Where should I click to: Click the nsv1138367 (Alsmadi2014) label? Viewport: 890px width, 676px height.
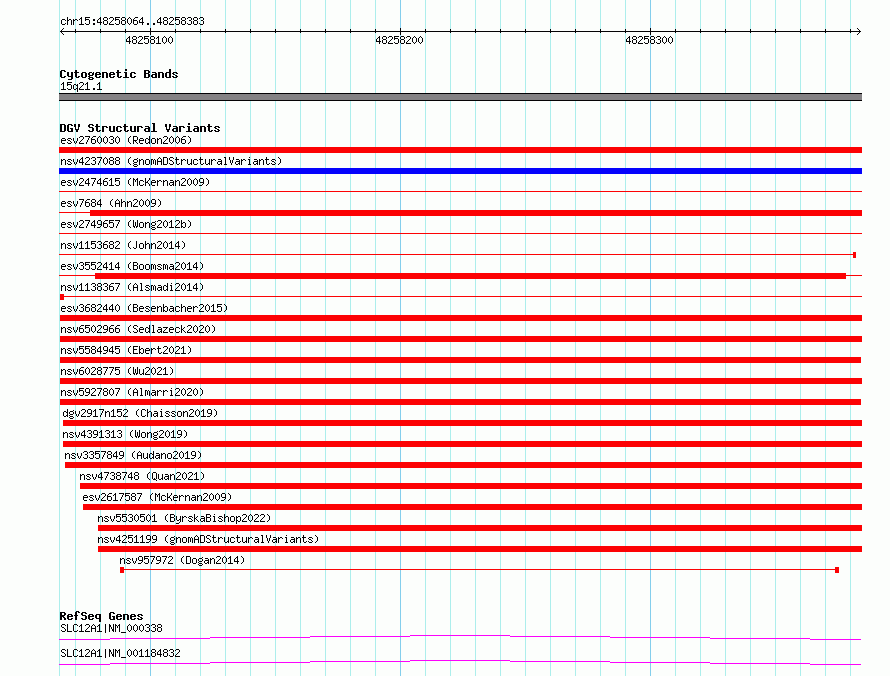pyautogui.click(x=132, y=287)
